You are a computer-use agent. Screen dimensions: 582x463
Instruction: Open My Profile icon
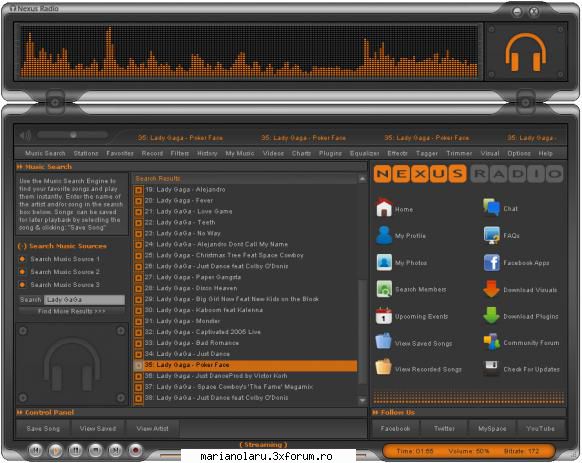pos(384,235)
